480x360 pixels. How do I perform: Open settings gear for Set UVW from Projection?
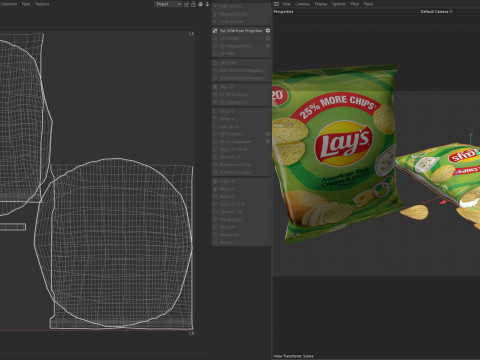[268, 31]
